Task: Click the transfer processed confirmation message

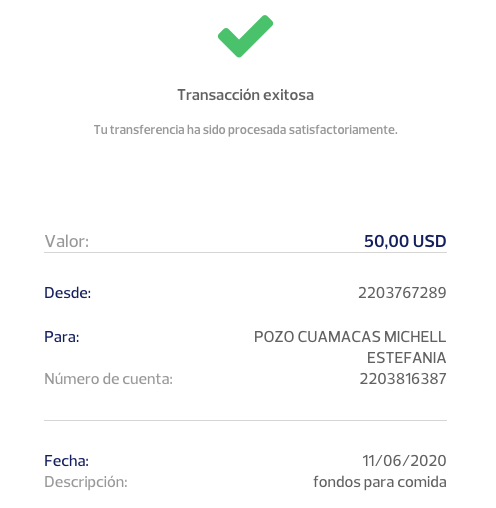Action: (x=245, y=130)
